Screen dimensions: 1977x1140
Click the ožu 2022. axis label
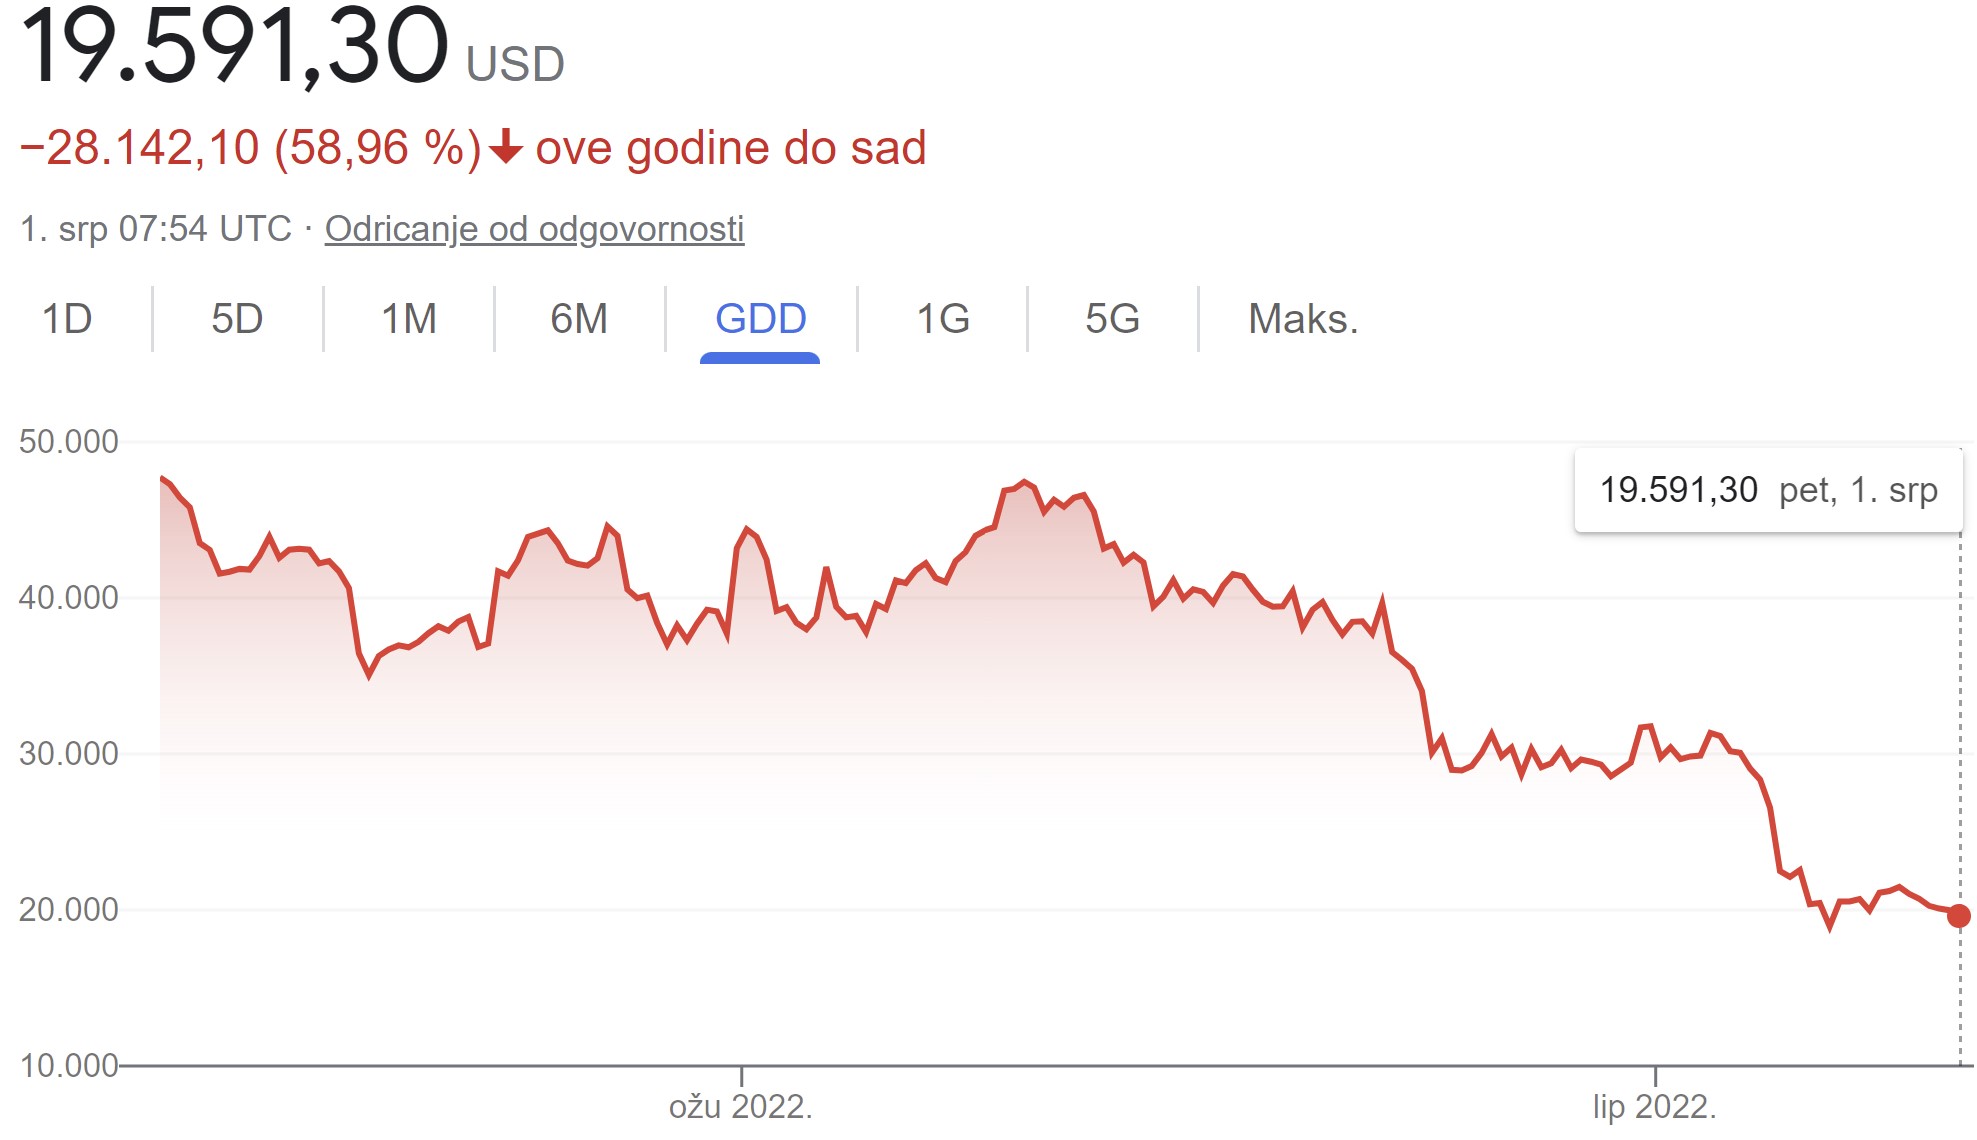(740, 1107)
